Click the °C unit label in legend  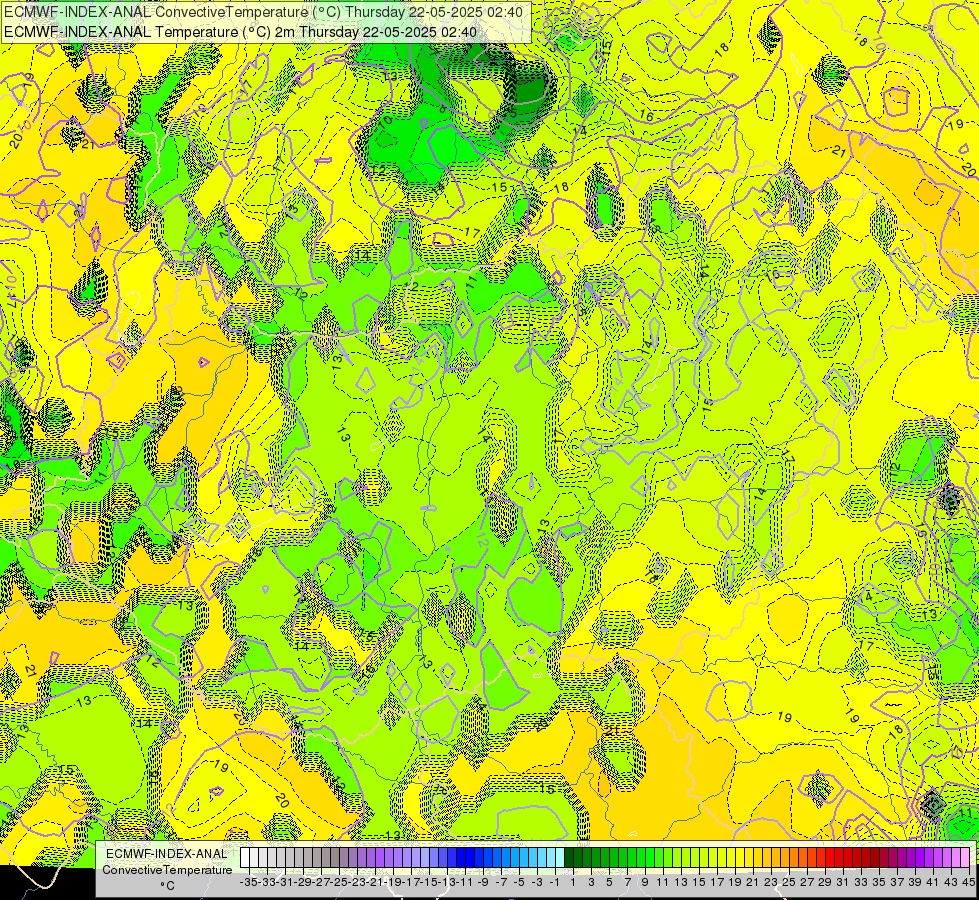[167, 886]
